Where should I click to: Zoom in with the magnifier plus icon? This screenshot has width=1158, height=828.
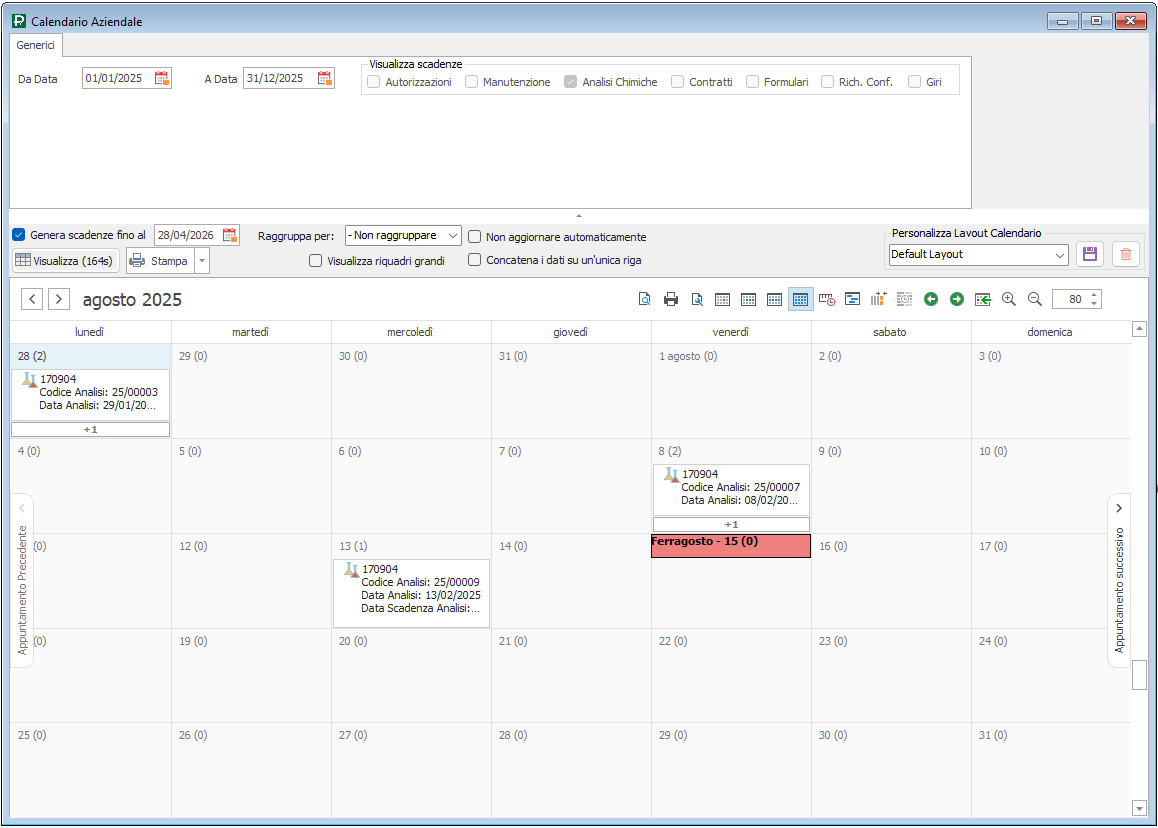pos(1009,299)
